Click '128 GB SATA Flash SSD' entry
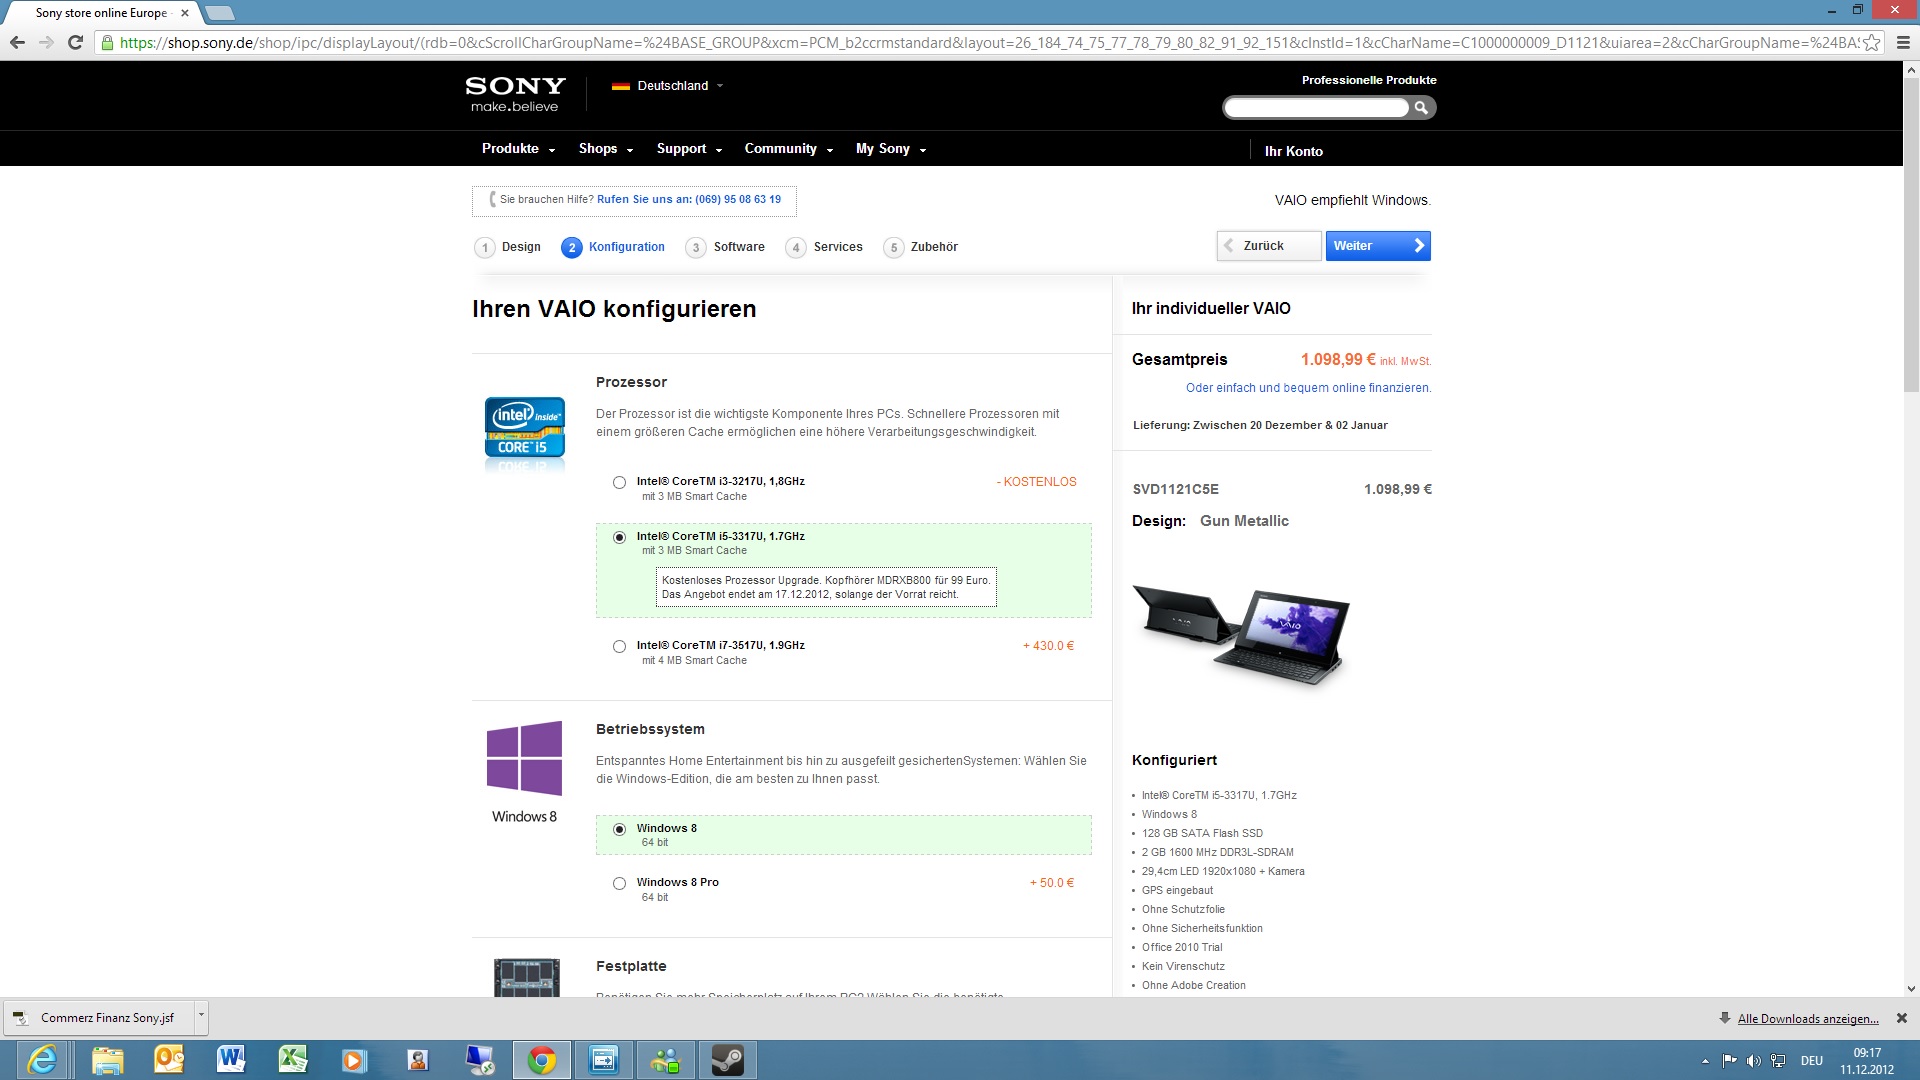Screen dimensions: 1920x1080 click(1202, 834)
